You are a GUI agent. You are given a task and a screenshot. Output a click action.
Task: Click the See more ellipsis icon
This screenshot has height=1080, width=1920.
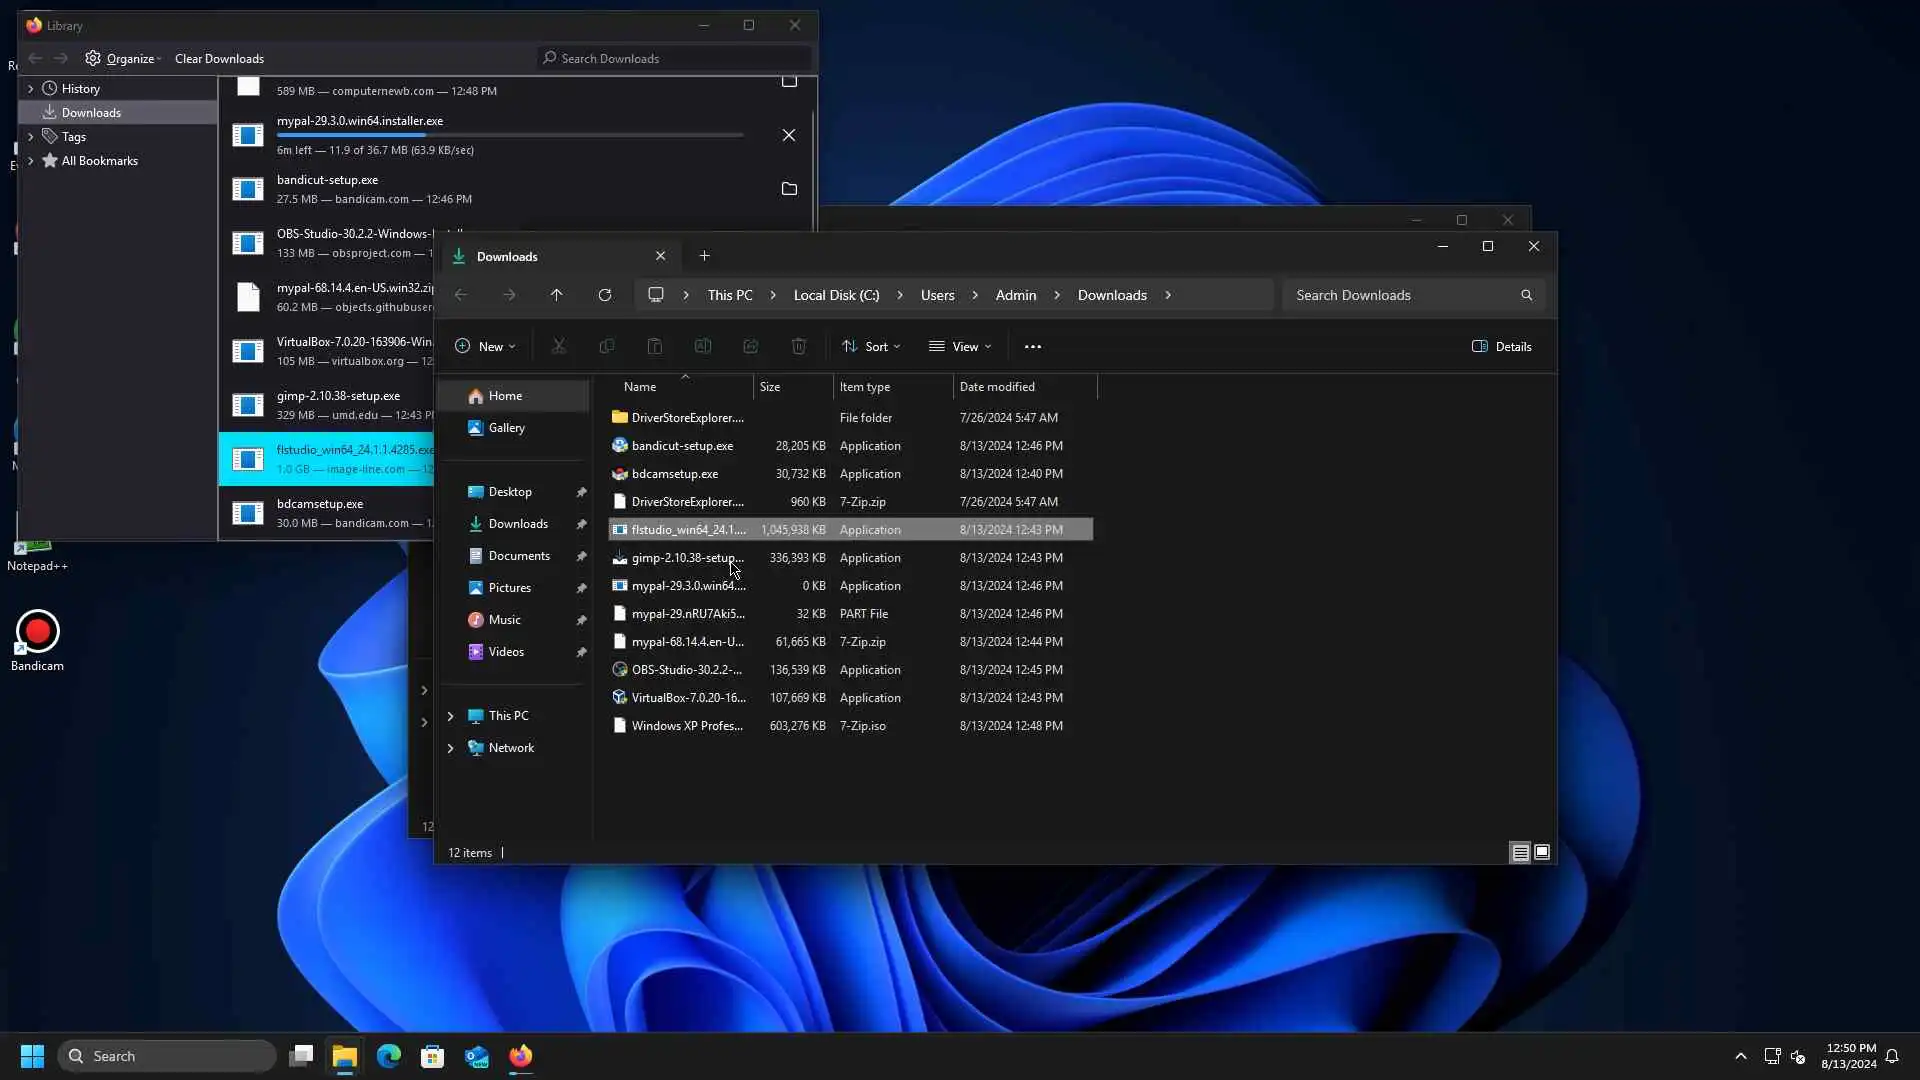pos(1033,347)
